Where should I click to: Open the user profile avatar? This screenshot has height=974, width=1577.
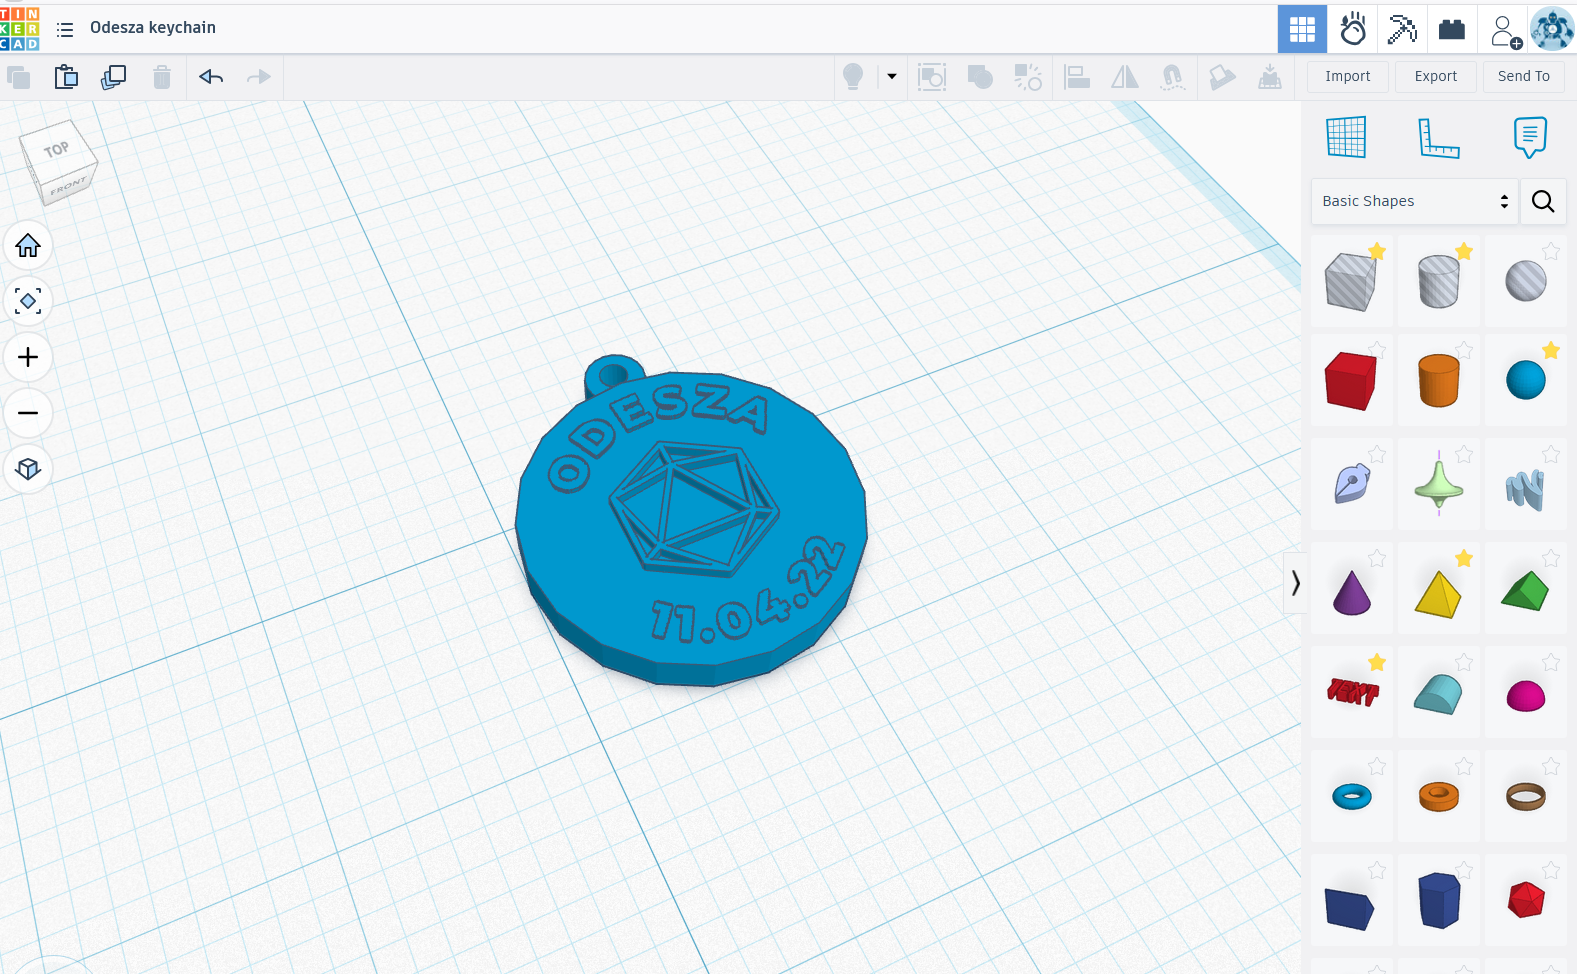click(1552, 29)
